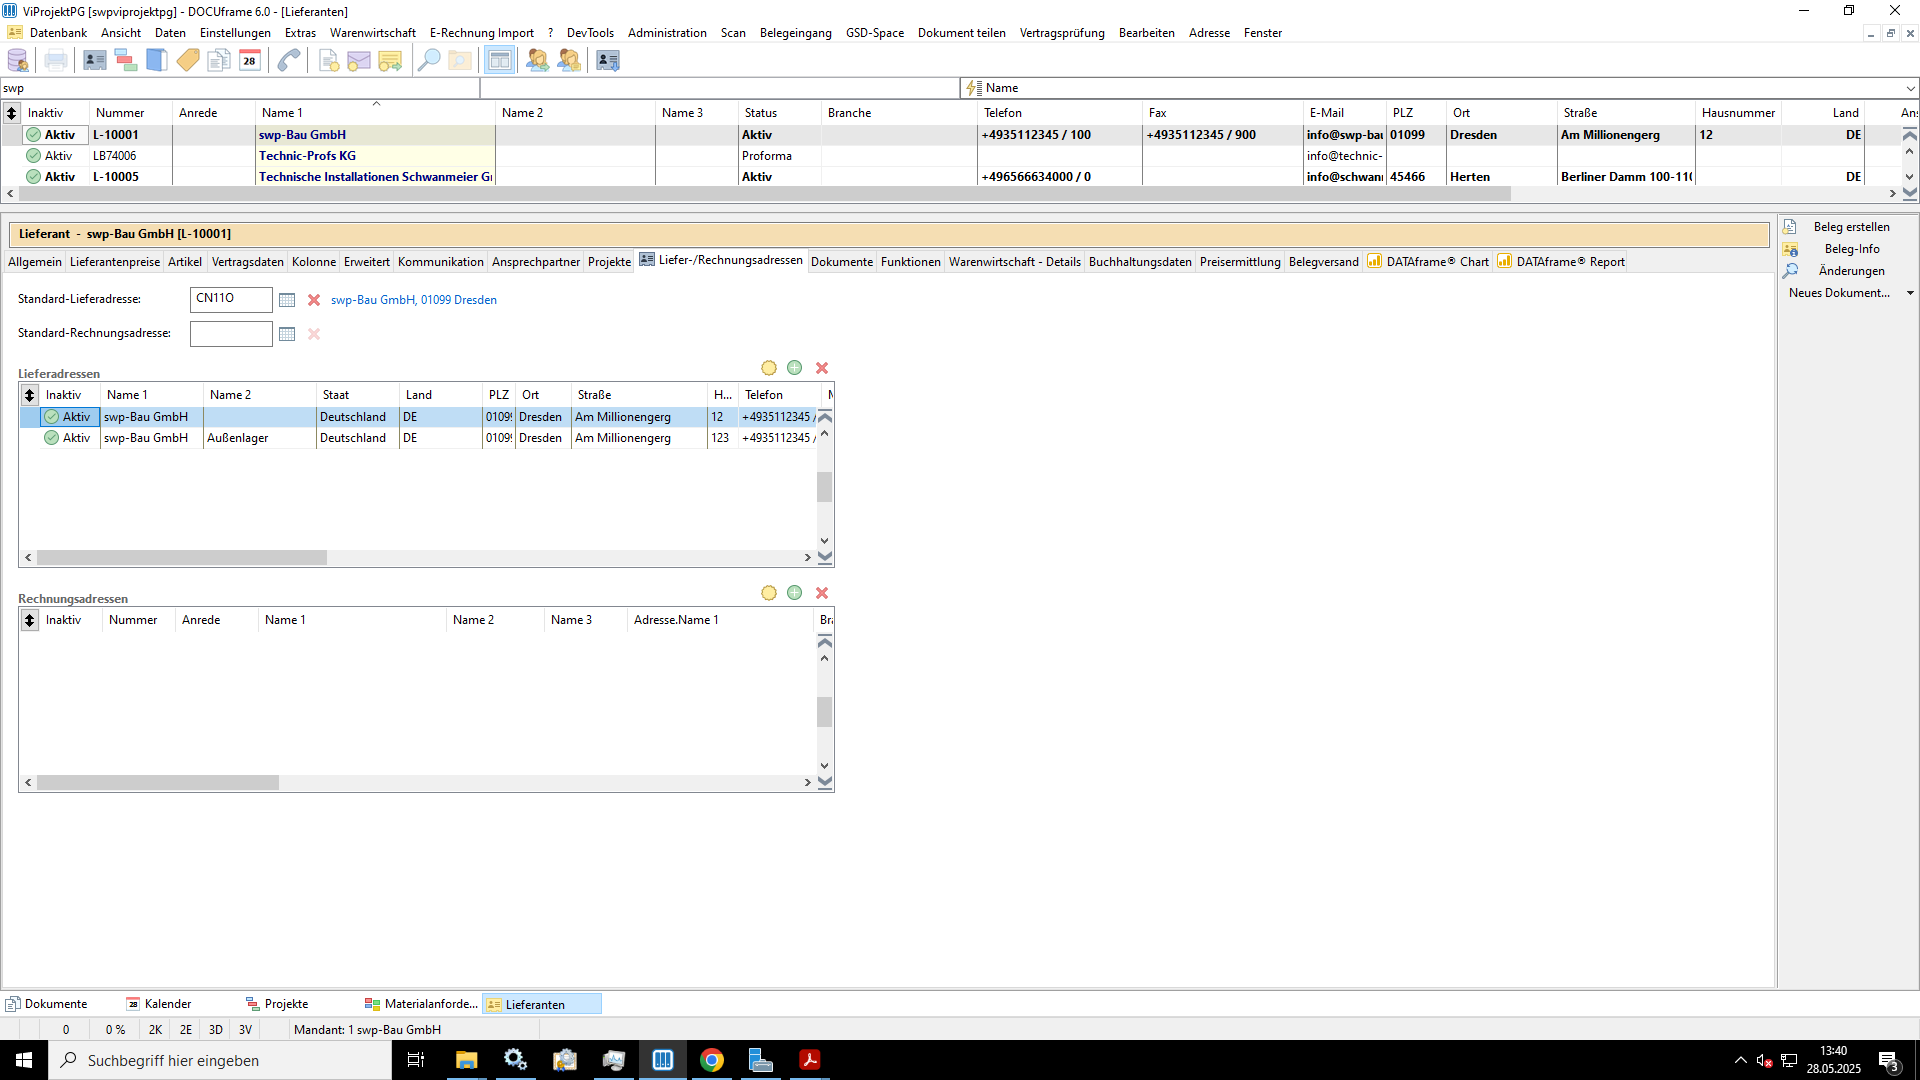Click the Änderungen button

click(1850, 271)
